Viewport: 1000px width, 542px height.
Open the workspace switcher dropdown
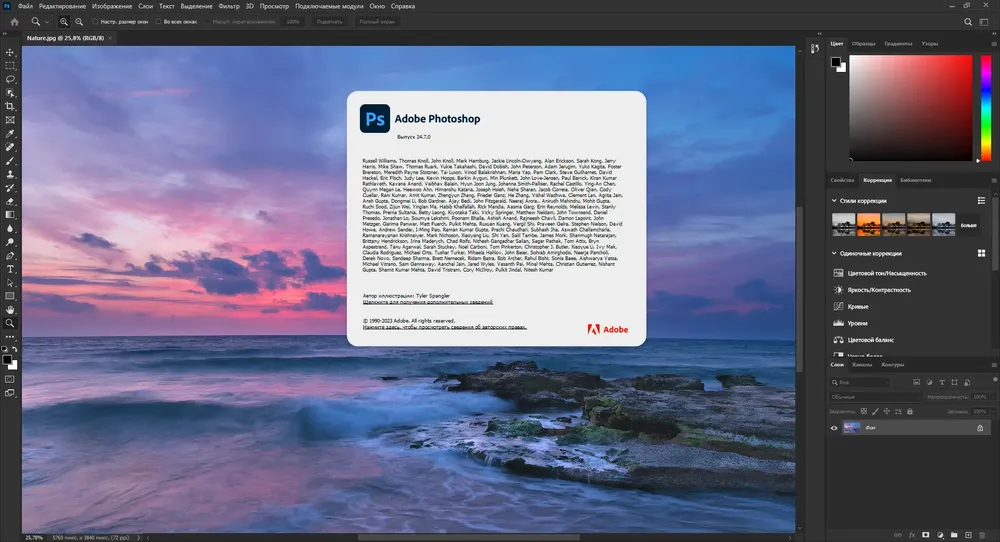[x=984, y=22]
